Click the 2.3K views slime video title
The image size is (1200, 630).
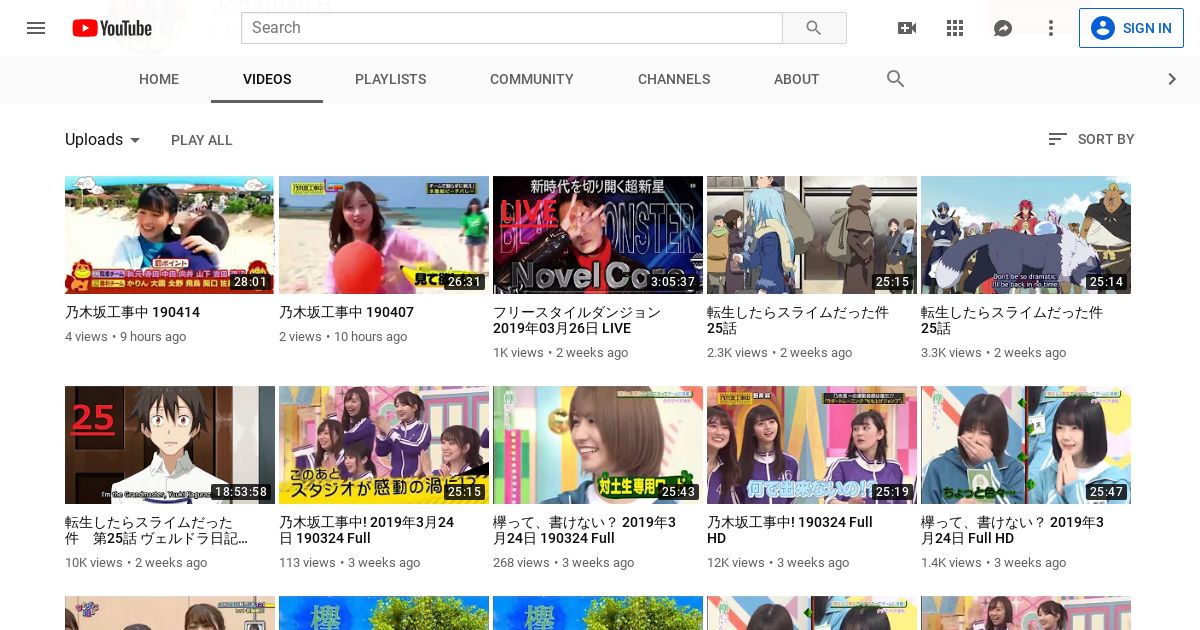(798, 320)
